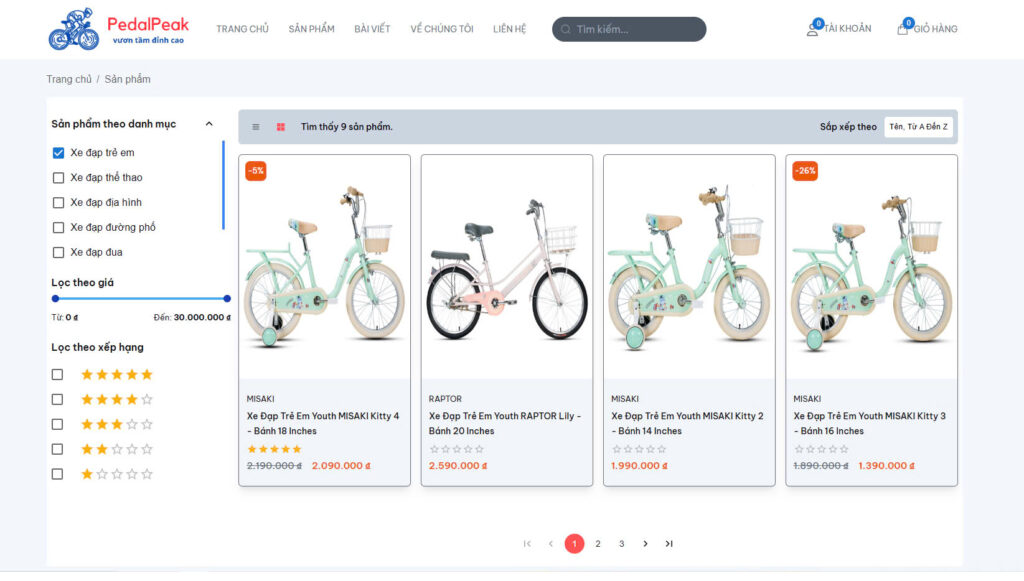
Task: Filter by five star rating checkbox
Action: tap(57, 375)
